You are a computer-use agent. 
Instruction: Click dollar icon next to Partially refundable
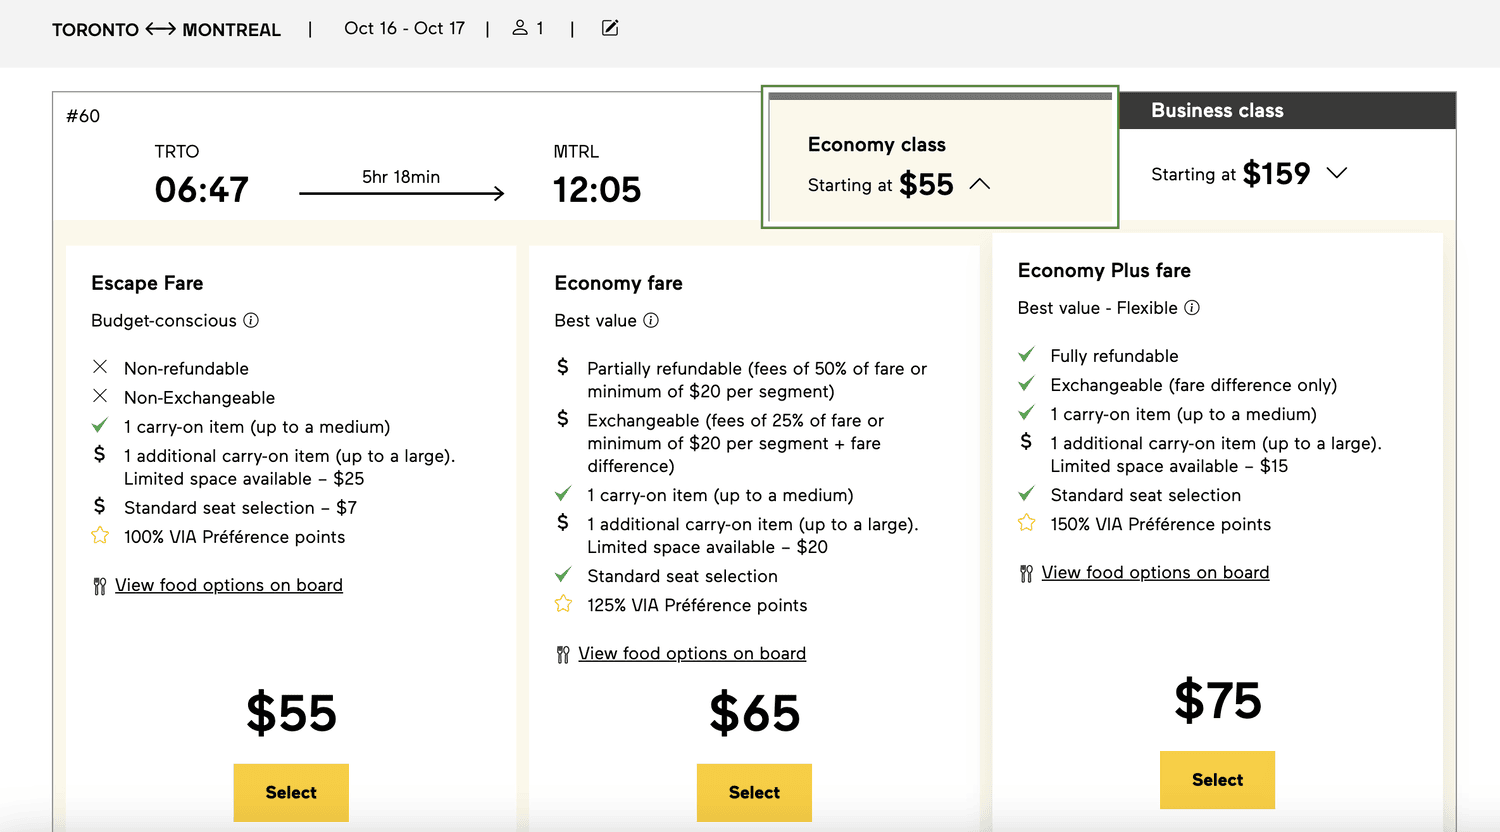point(563,367)
